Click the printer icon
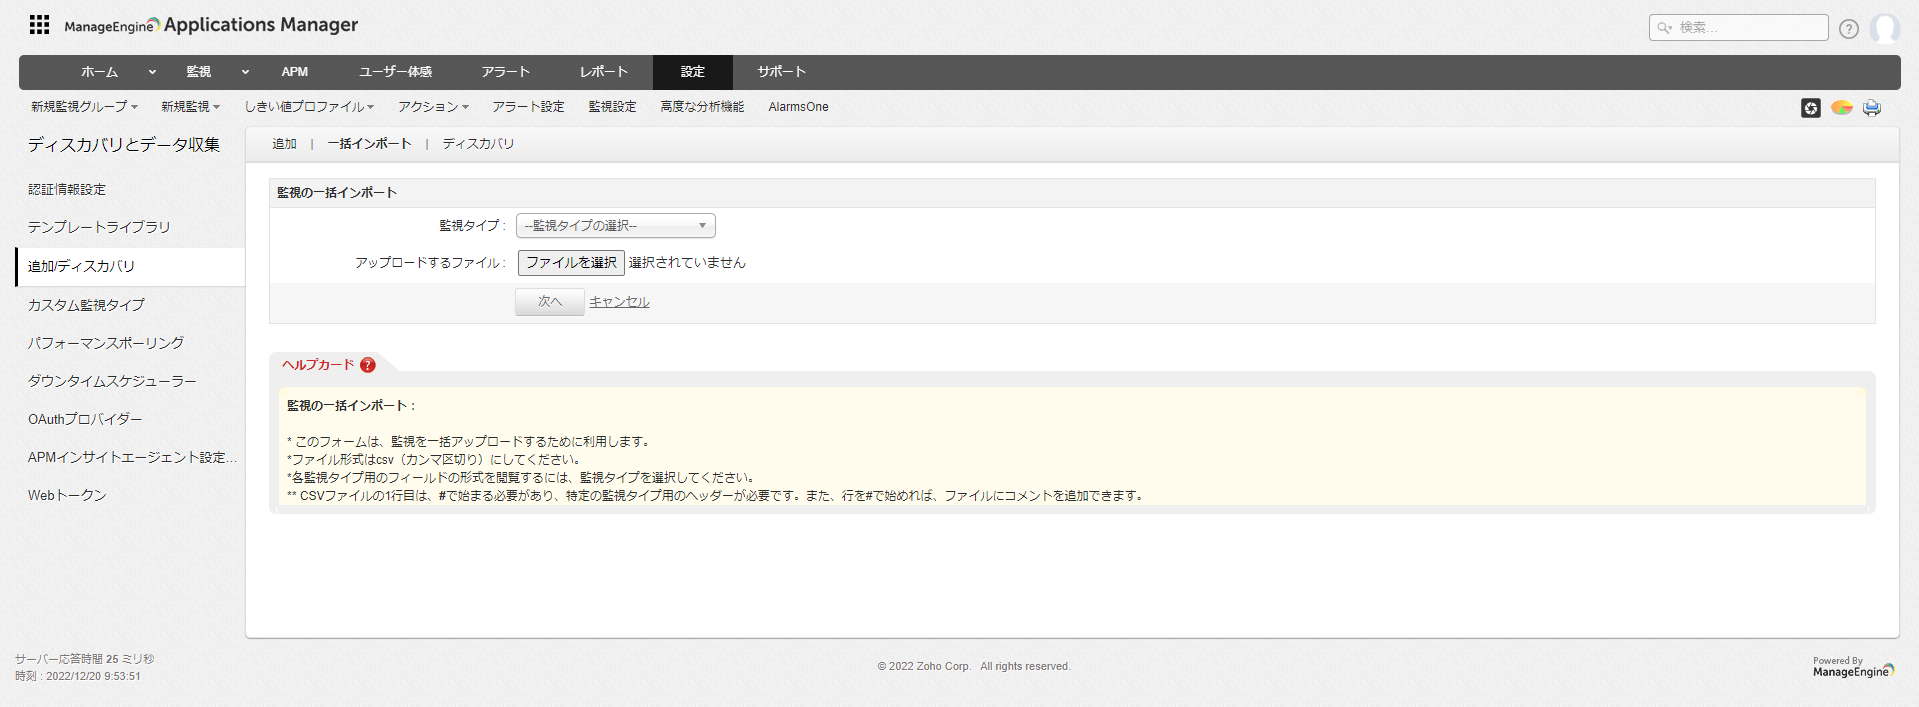The image size is (1919, 707). point(1871,108)
